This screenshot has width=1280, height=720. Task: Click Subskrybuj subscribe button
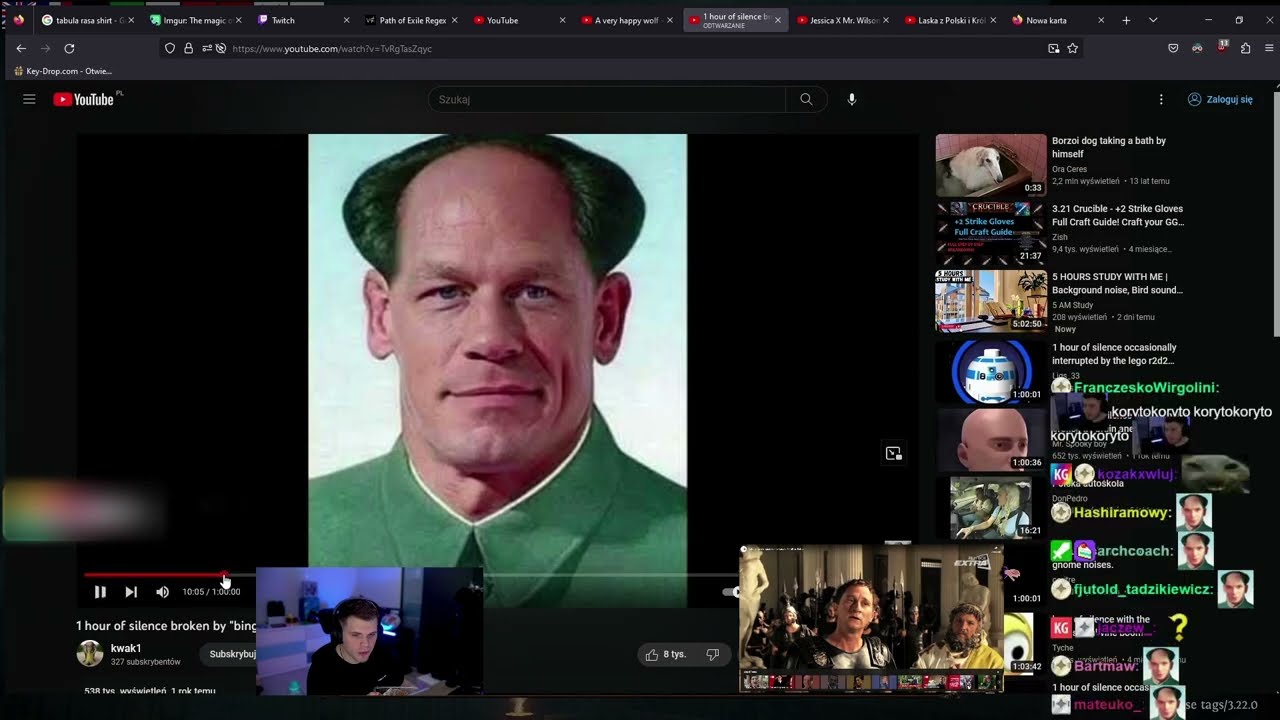(x=232, y=654)
